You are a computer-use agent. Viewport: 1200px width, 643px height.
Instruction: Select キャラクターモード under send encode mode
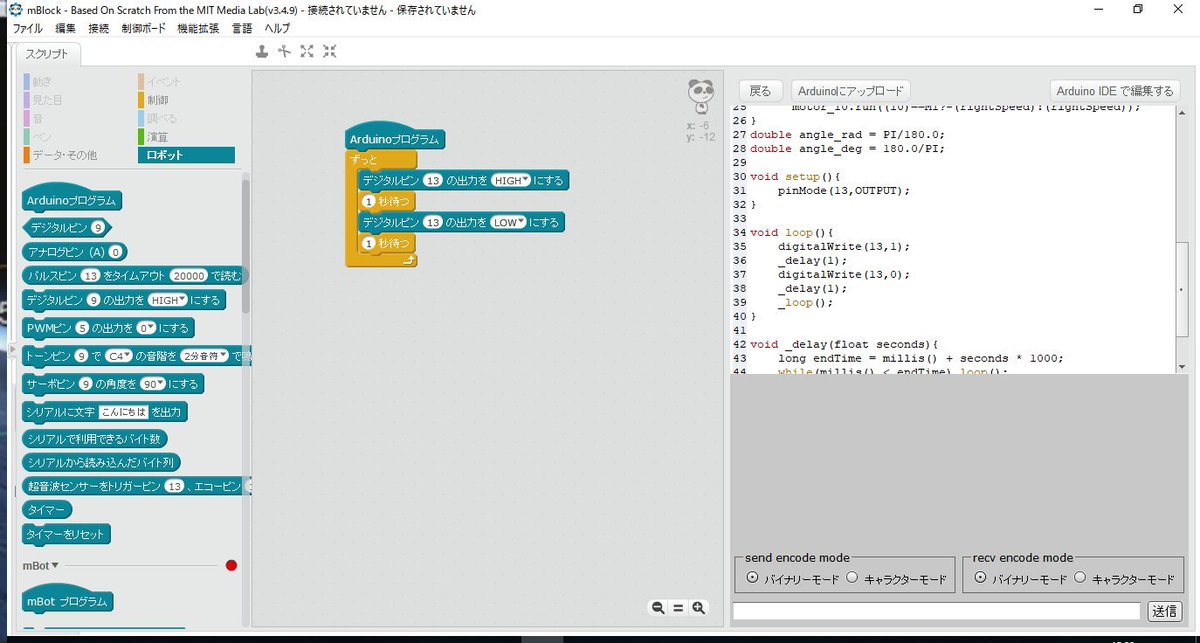pyautogui.click(x=851, y=576)
